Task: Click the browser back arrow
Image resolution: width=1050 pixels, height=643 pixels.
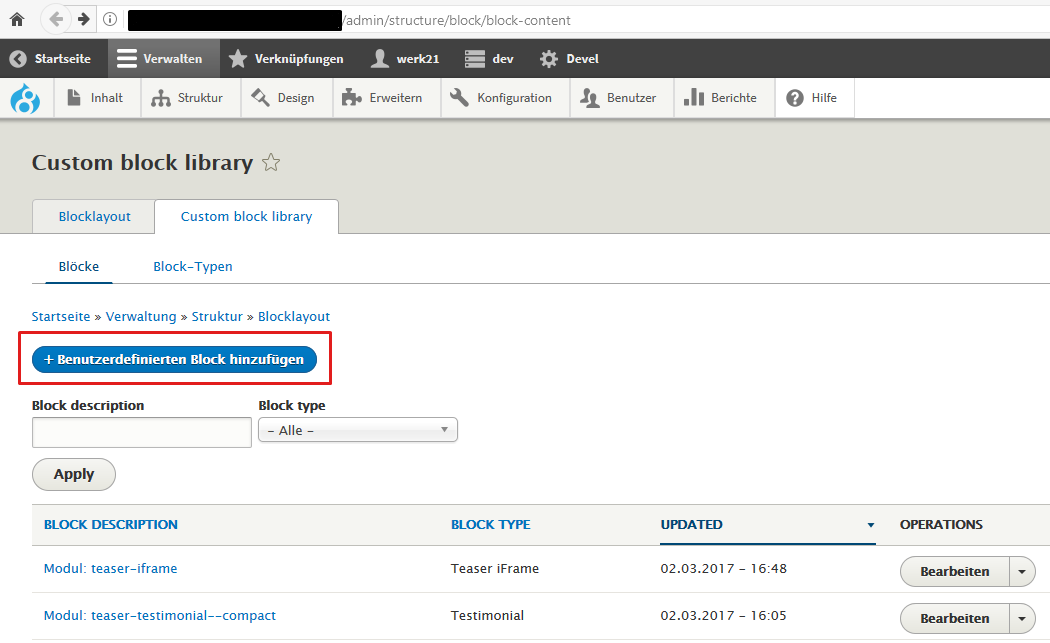Action: tap(56, 19)
